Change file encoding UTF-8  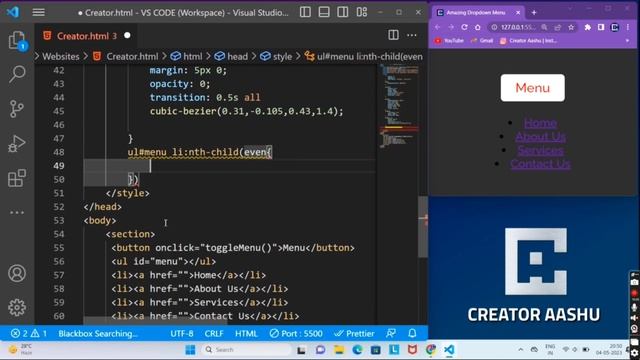point(182,333)
